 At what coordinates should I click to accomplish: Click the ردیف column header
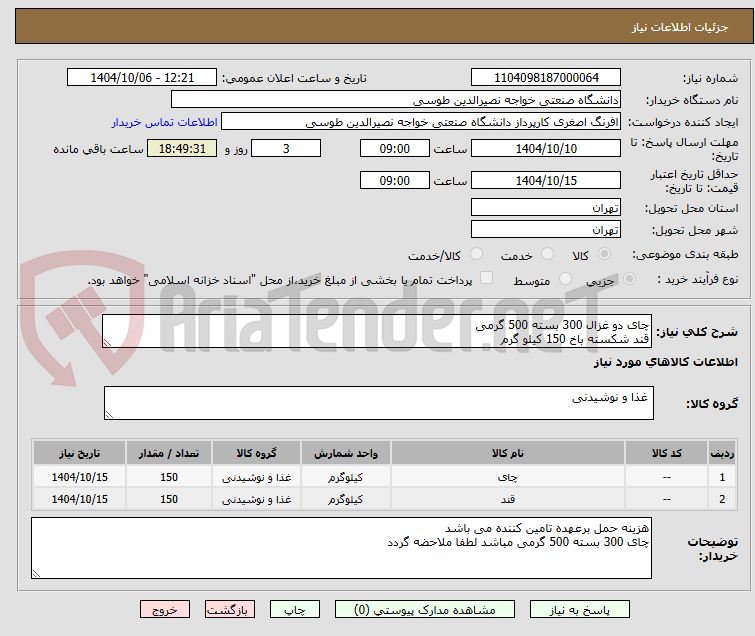(x=722, y=453)
